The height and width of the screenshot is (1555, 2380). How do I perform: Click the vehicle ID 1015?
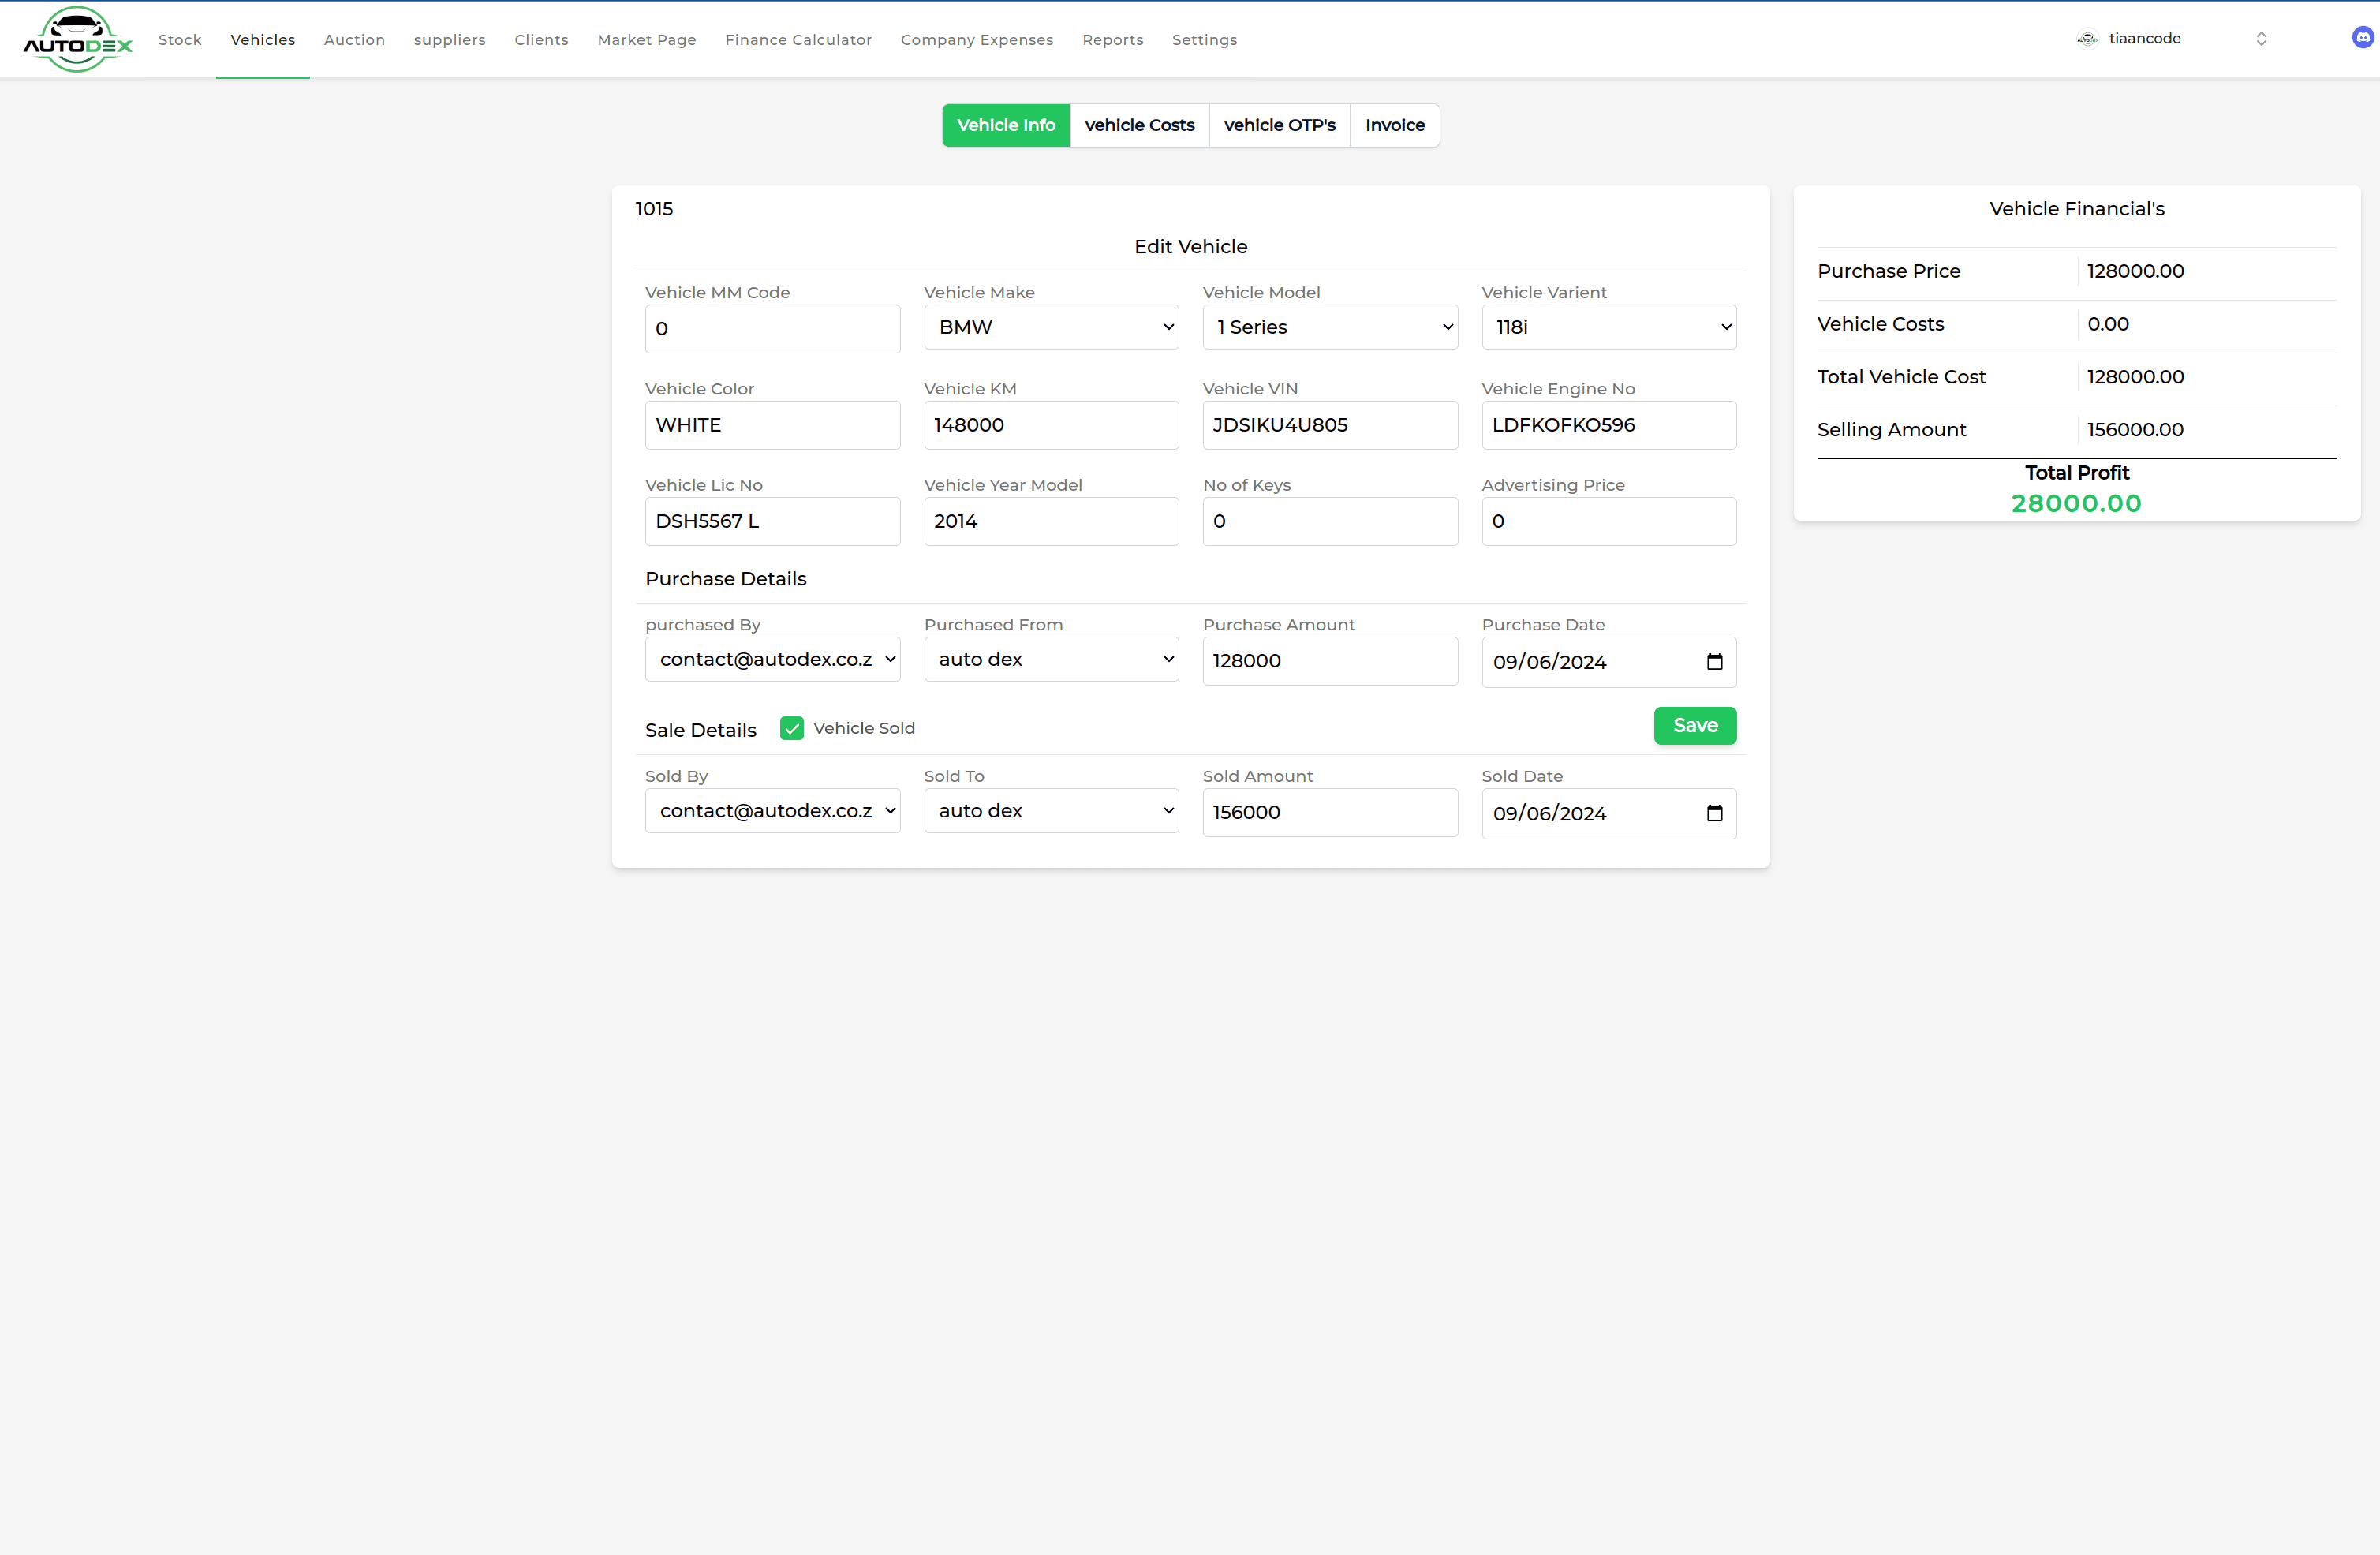click(x=654, y=209)
